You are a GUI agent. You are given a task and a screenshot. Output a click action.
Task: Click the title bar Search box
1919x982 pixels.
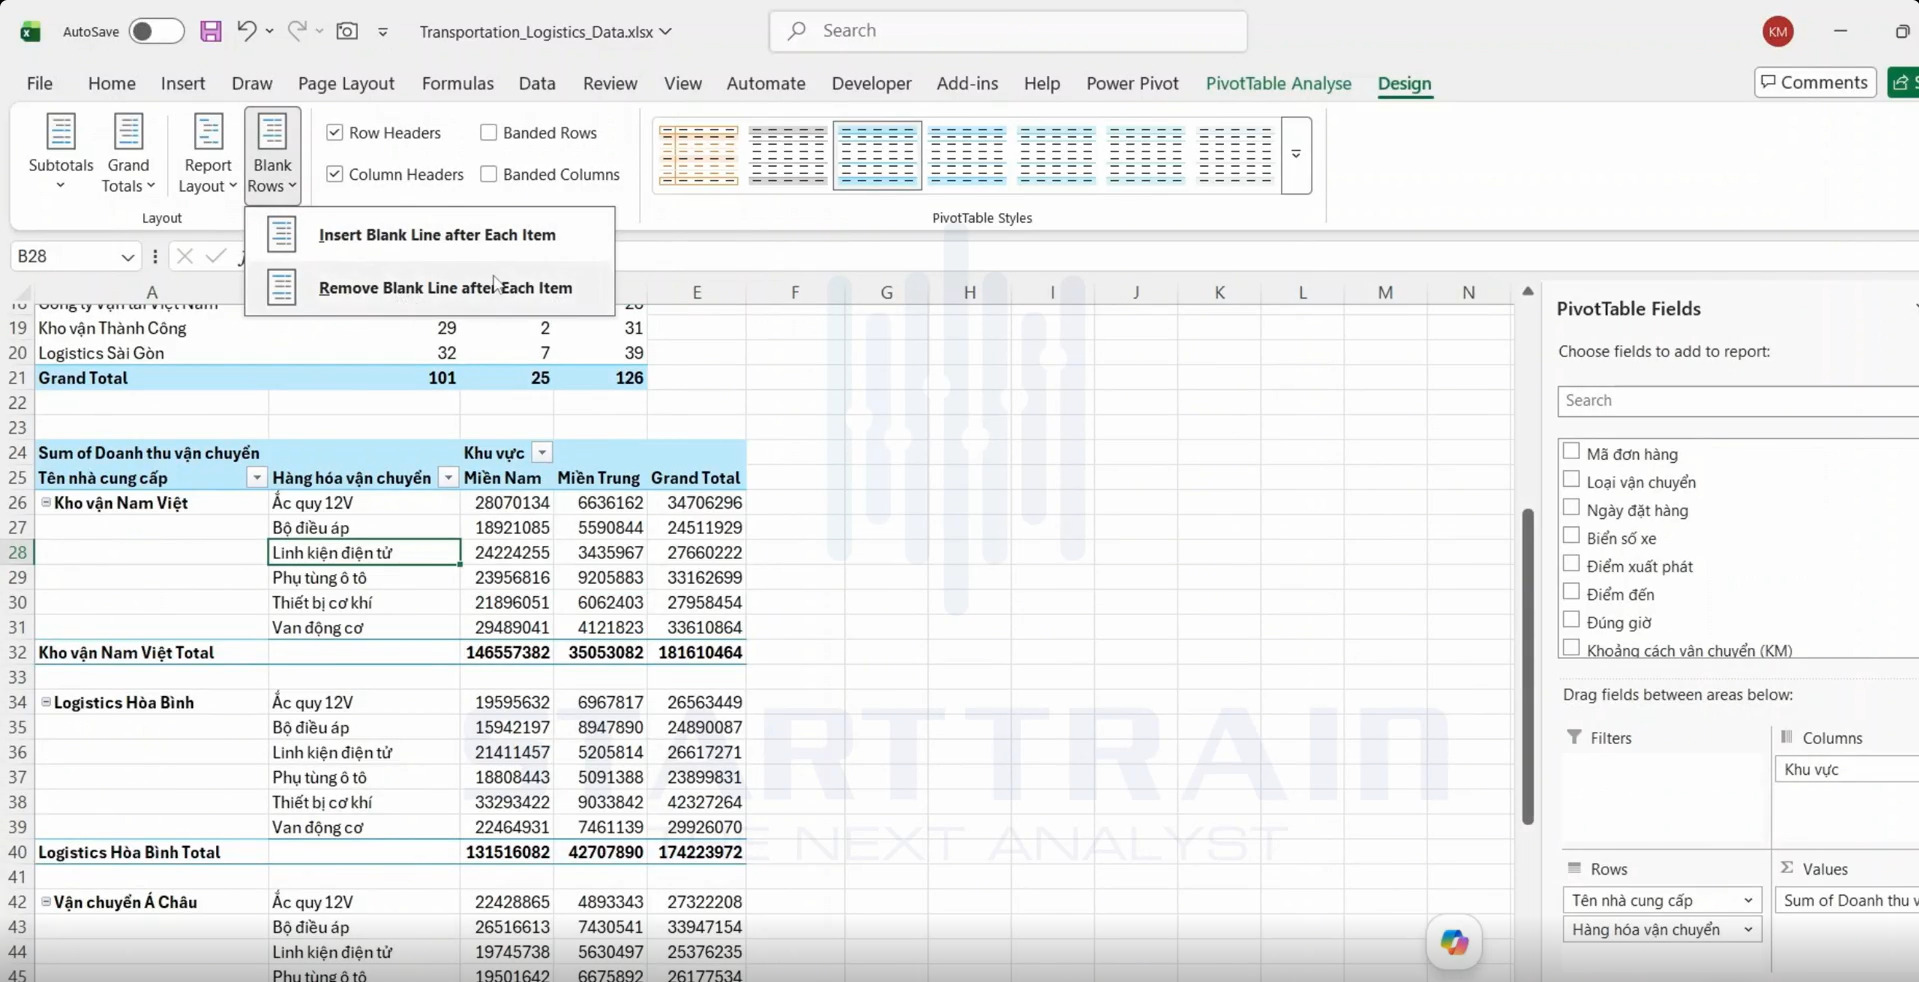coord(1008,31)
